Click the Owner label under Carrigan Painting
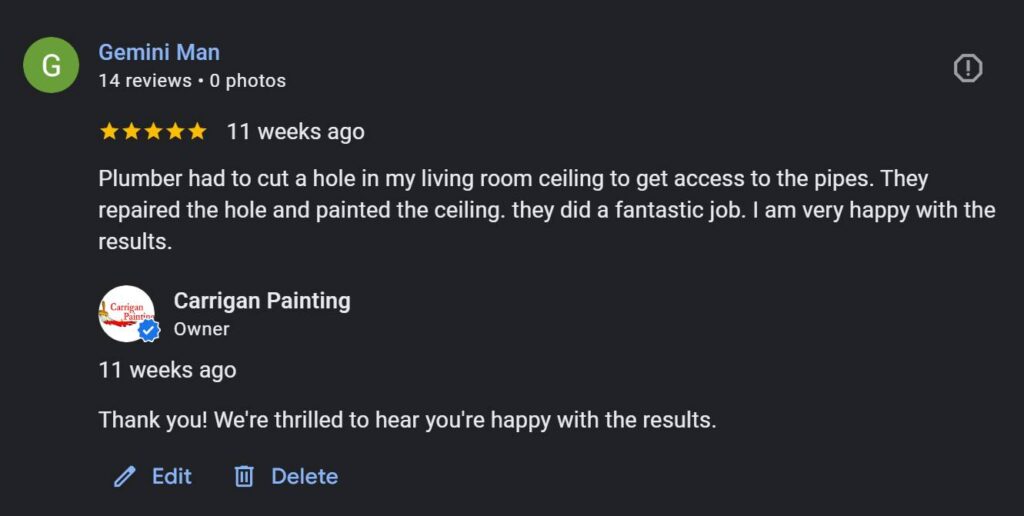1024x516 pixels. coord(201,329)
